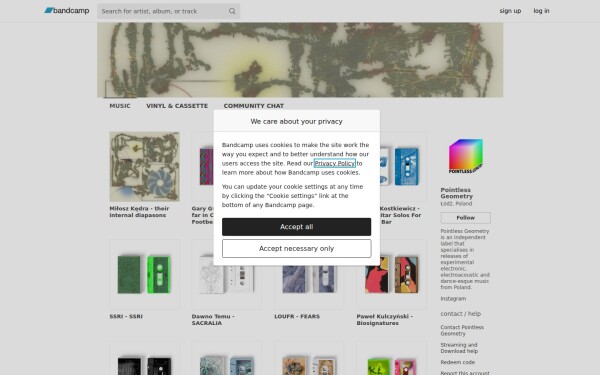Open Streaming and Download help link
Viewport: 600px width, 375px height.
(x=459, y=348)
